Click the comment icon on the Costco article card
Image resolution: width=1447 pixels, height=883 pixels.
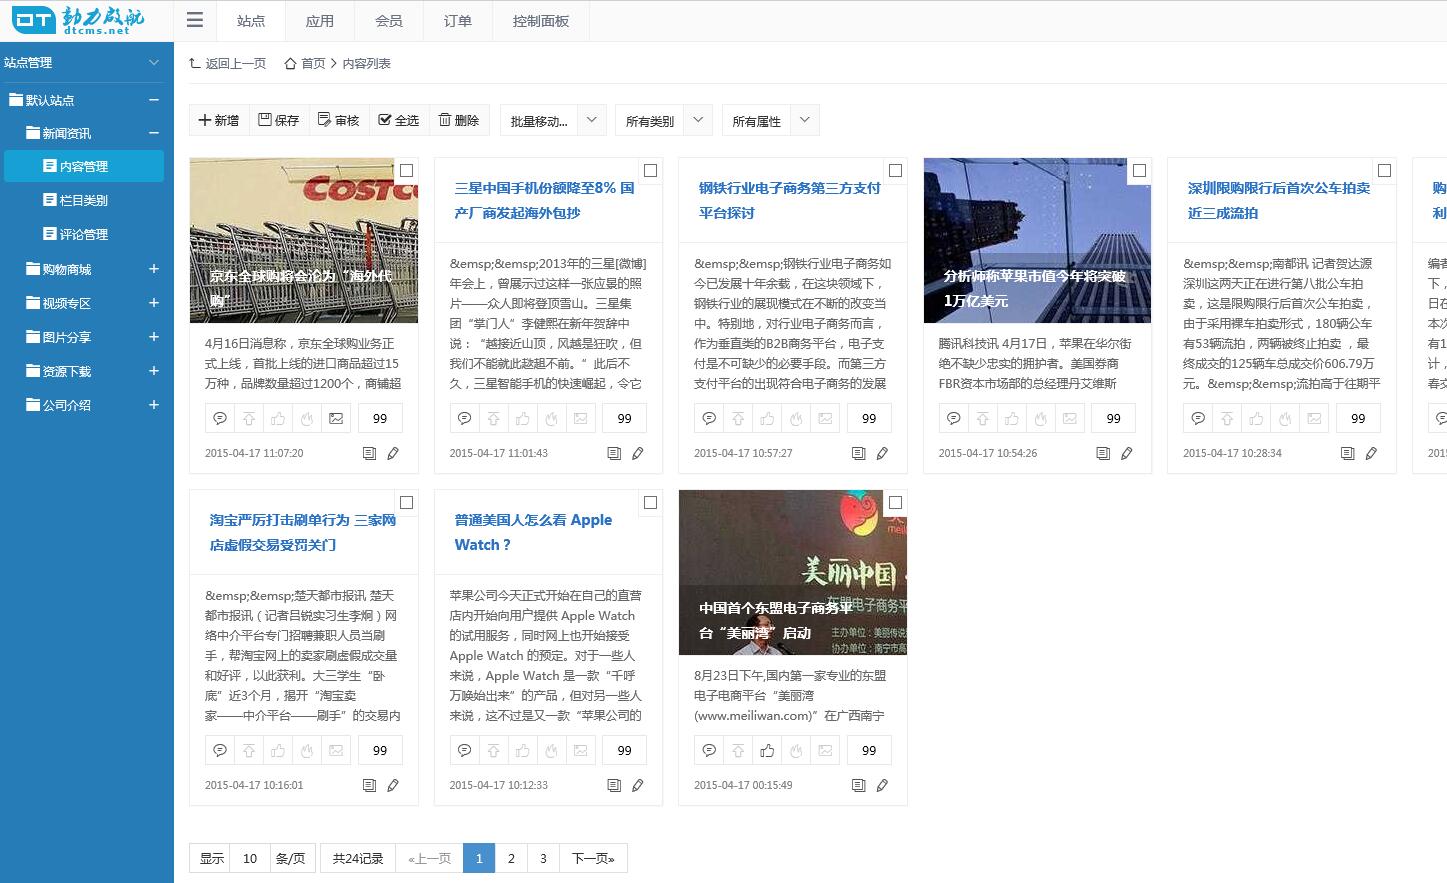[x=220, y=418]
